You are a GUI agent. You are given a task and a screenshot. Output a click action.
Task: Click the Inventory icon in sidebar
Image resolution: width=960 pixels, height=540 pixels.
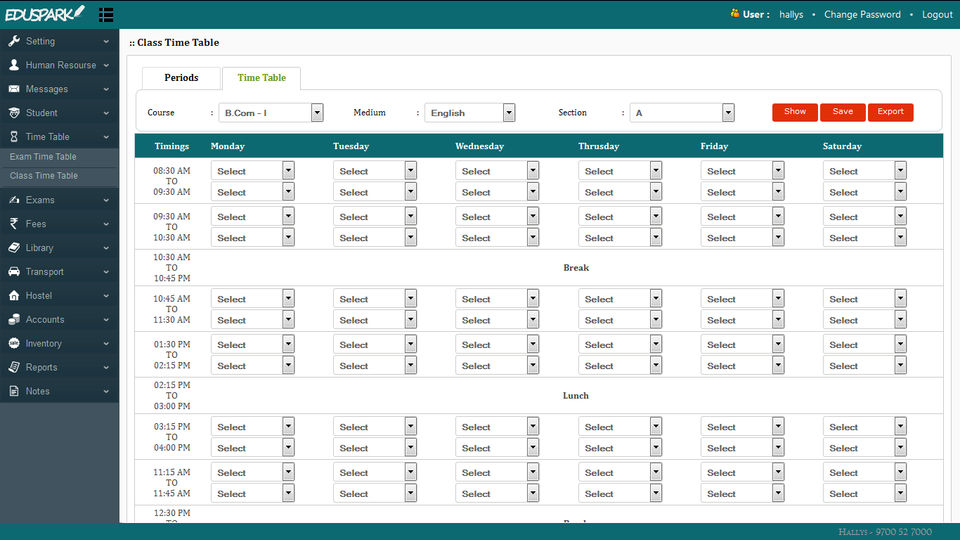13,343
